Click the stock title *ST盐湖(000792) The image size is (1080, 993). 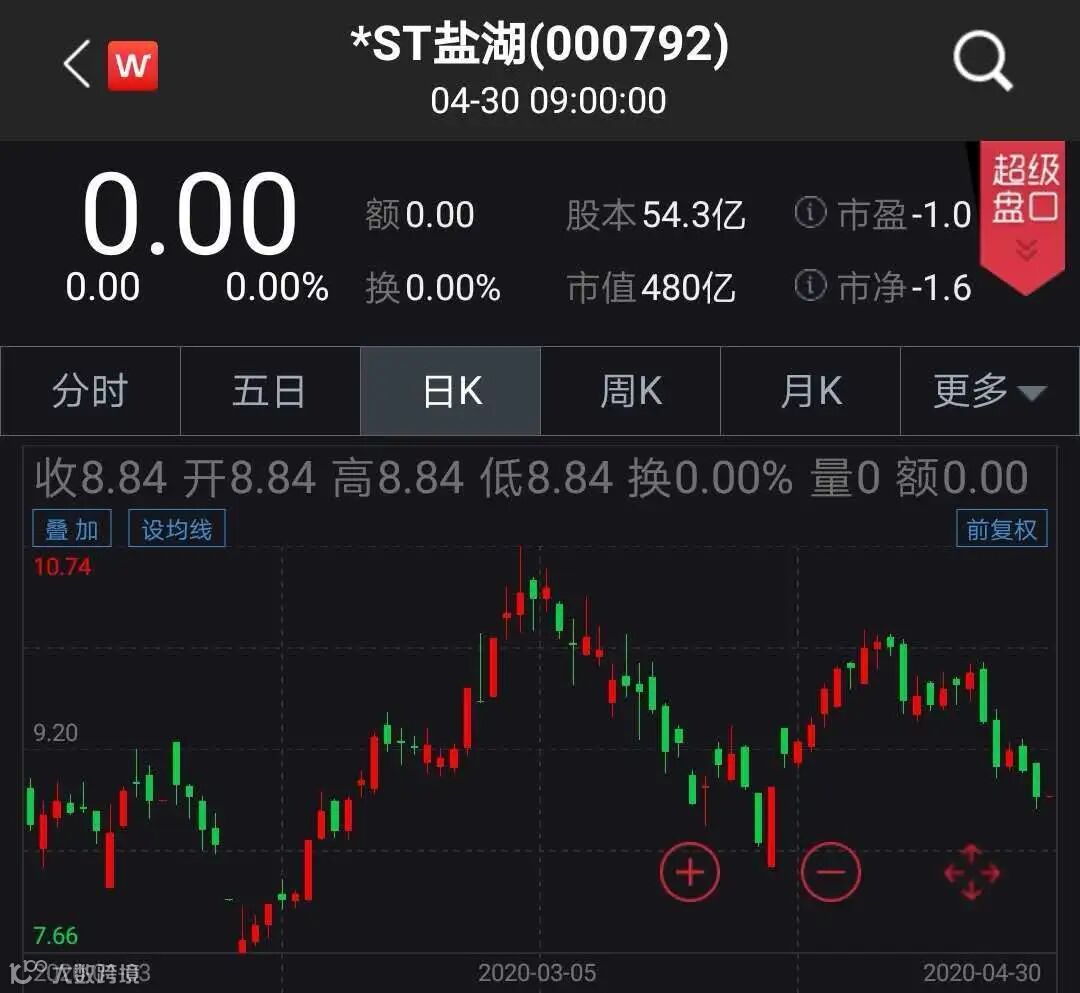click(540, 43)
